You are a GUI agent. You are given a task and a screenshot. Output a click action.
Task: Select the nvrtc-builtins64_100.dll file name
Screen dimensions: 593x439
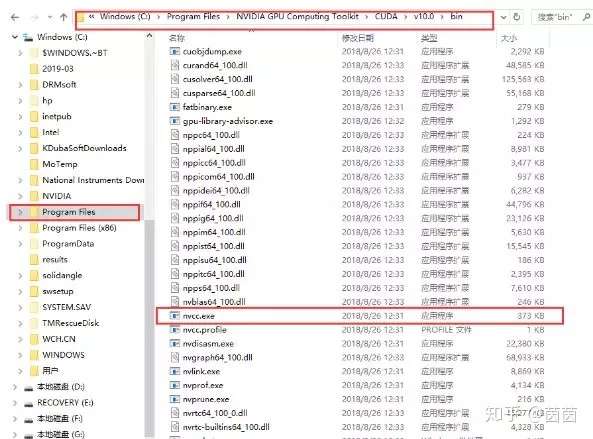pos(226,427)
